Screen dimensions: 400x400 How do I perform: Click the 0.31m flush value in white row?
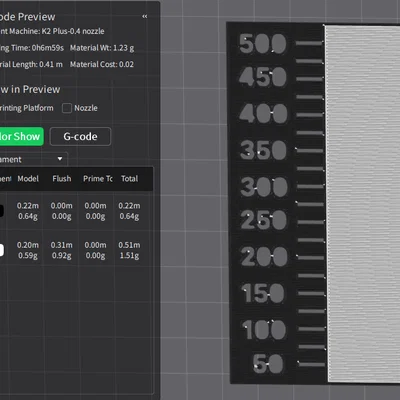pos(62,245)
